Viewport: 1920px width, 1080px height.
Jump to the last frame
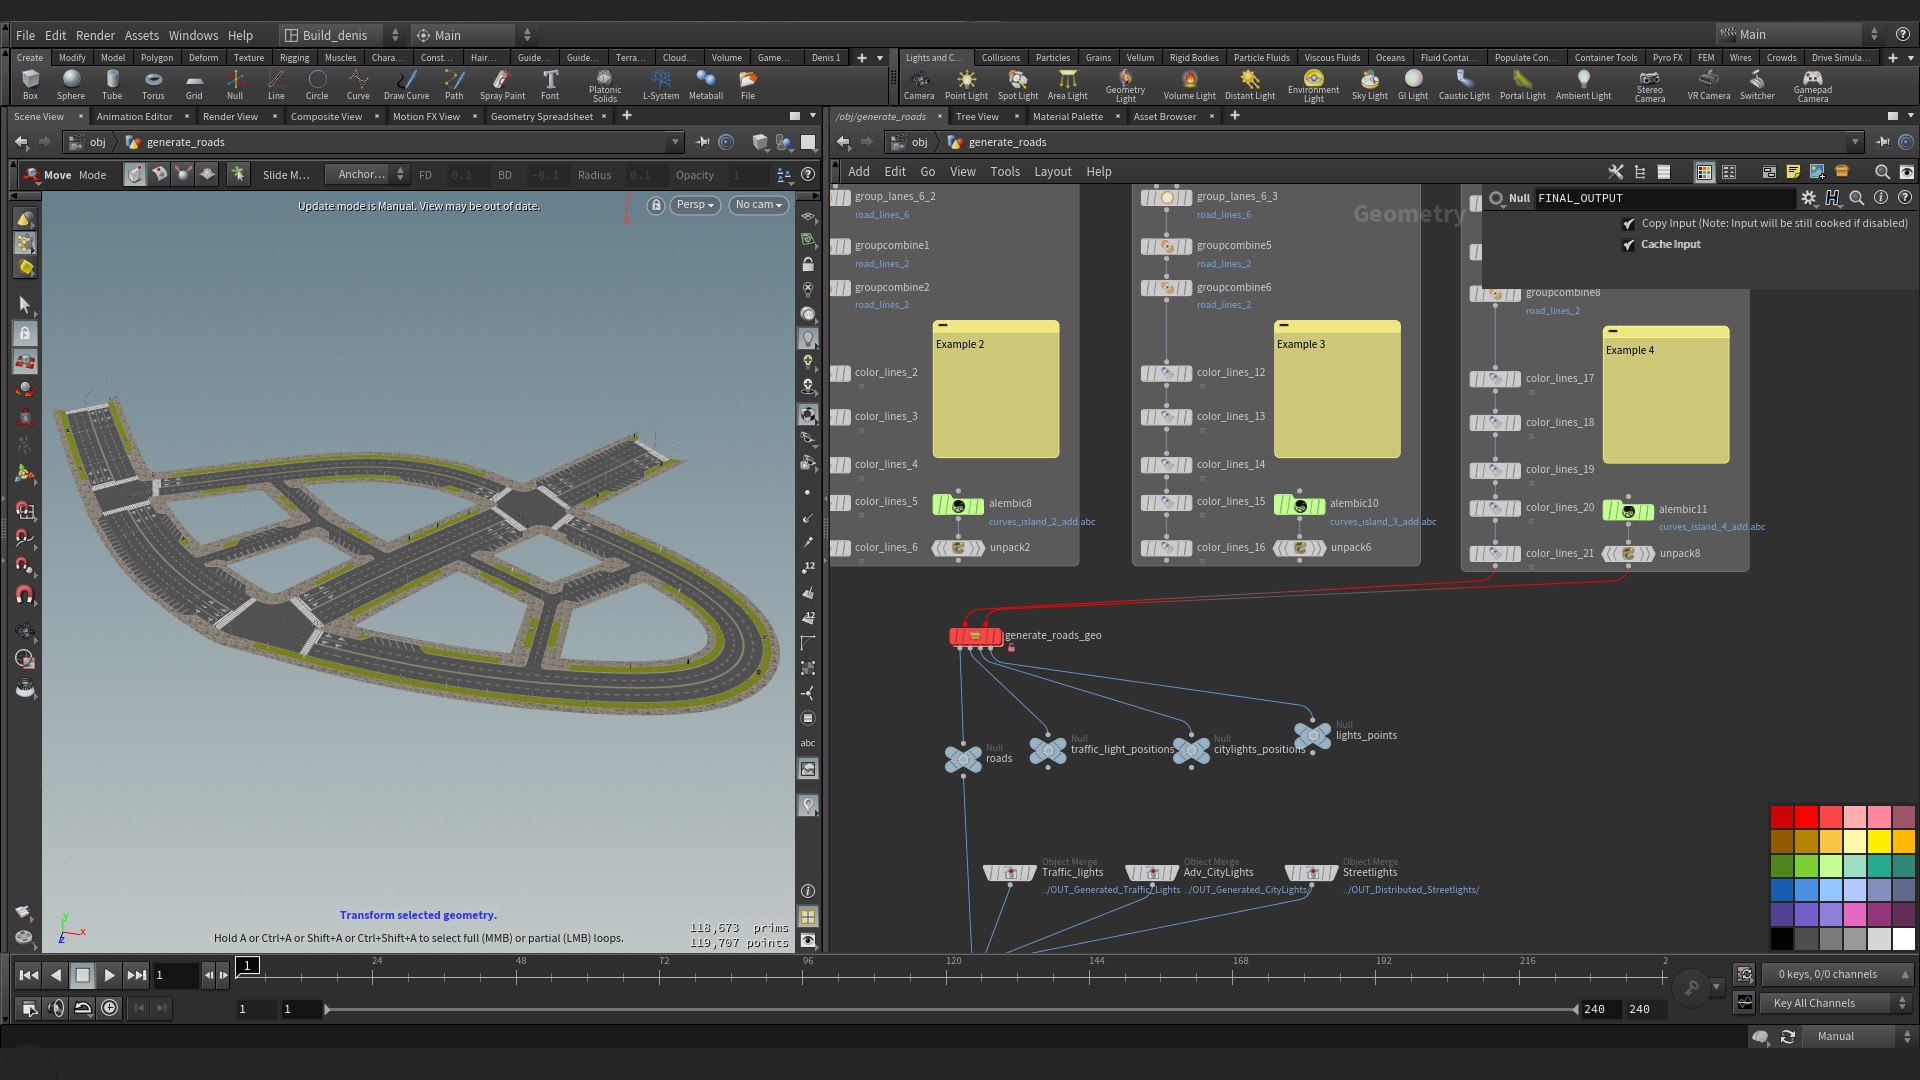click(x=137, y=975)
